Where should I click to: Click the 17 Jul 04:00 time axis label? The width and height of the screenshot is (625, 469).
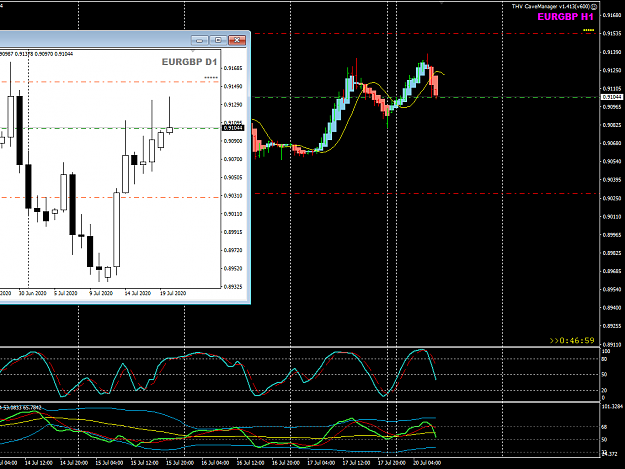pyautogui.click(x=321, y=463)
